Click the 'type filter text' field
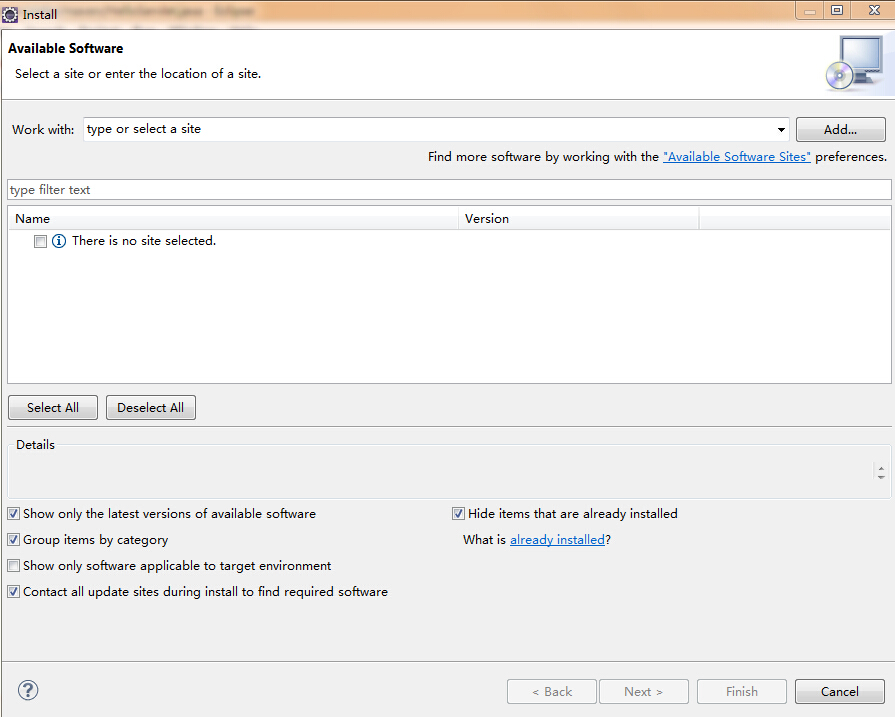 449,190
